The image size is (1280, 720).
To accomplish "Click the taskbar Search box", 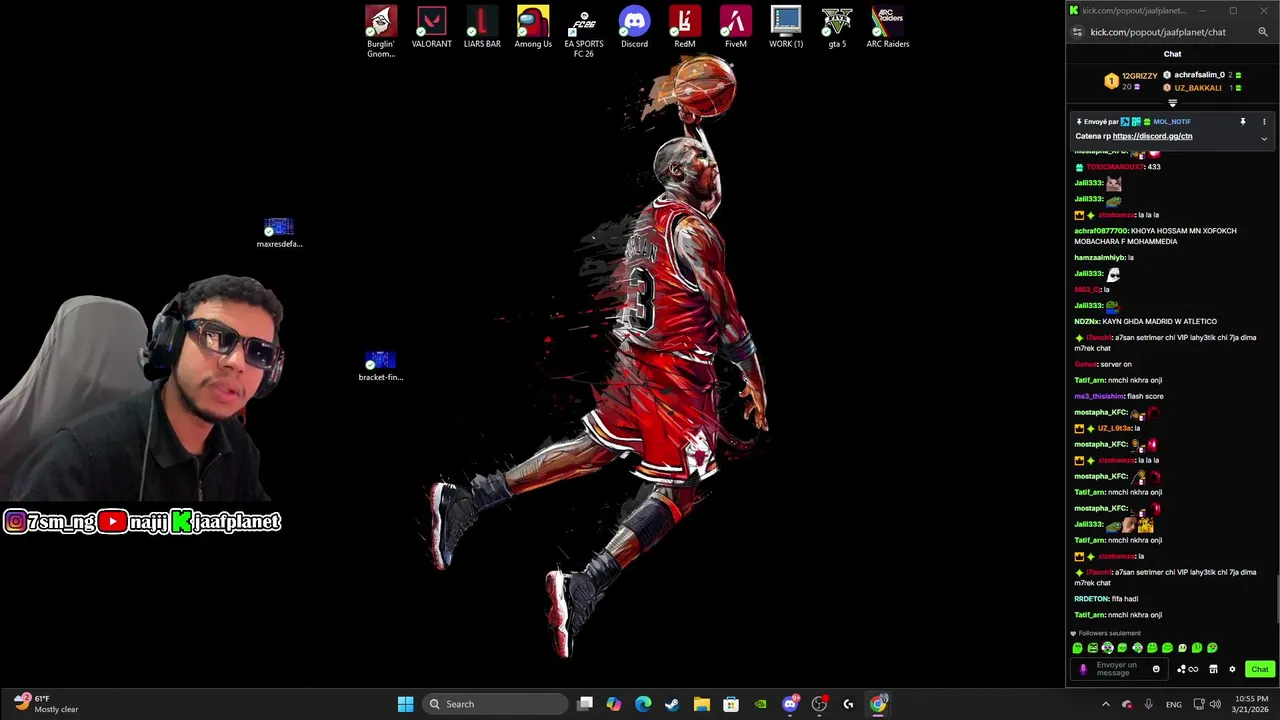I will 495,704.
